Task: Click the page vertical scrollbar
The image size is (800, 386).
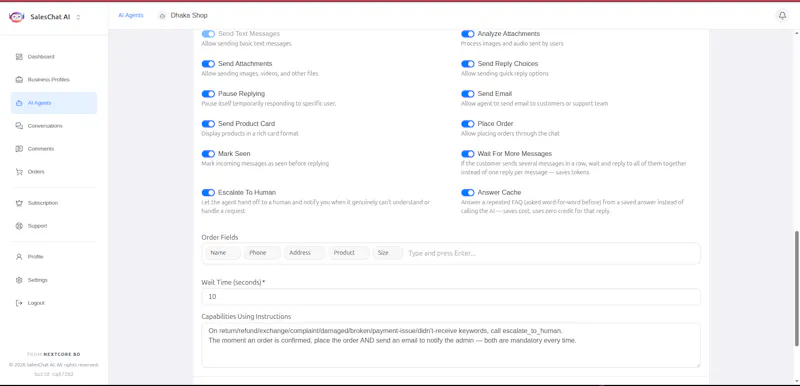Action: click(x=796, y=288)
